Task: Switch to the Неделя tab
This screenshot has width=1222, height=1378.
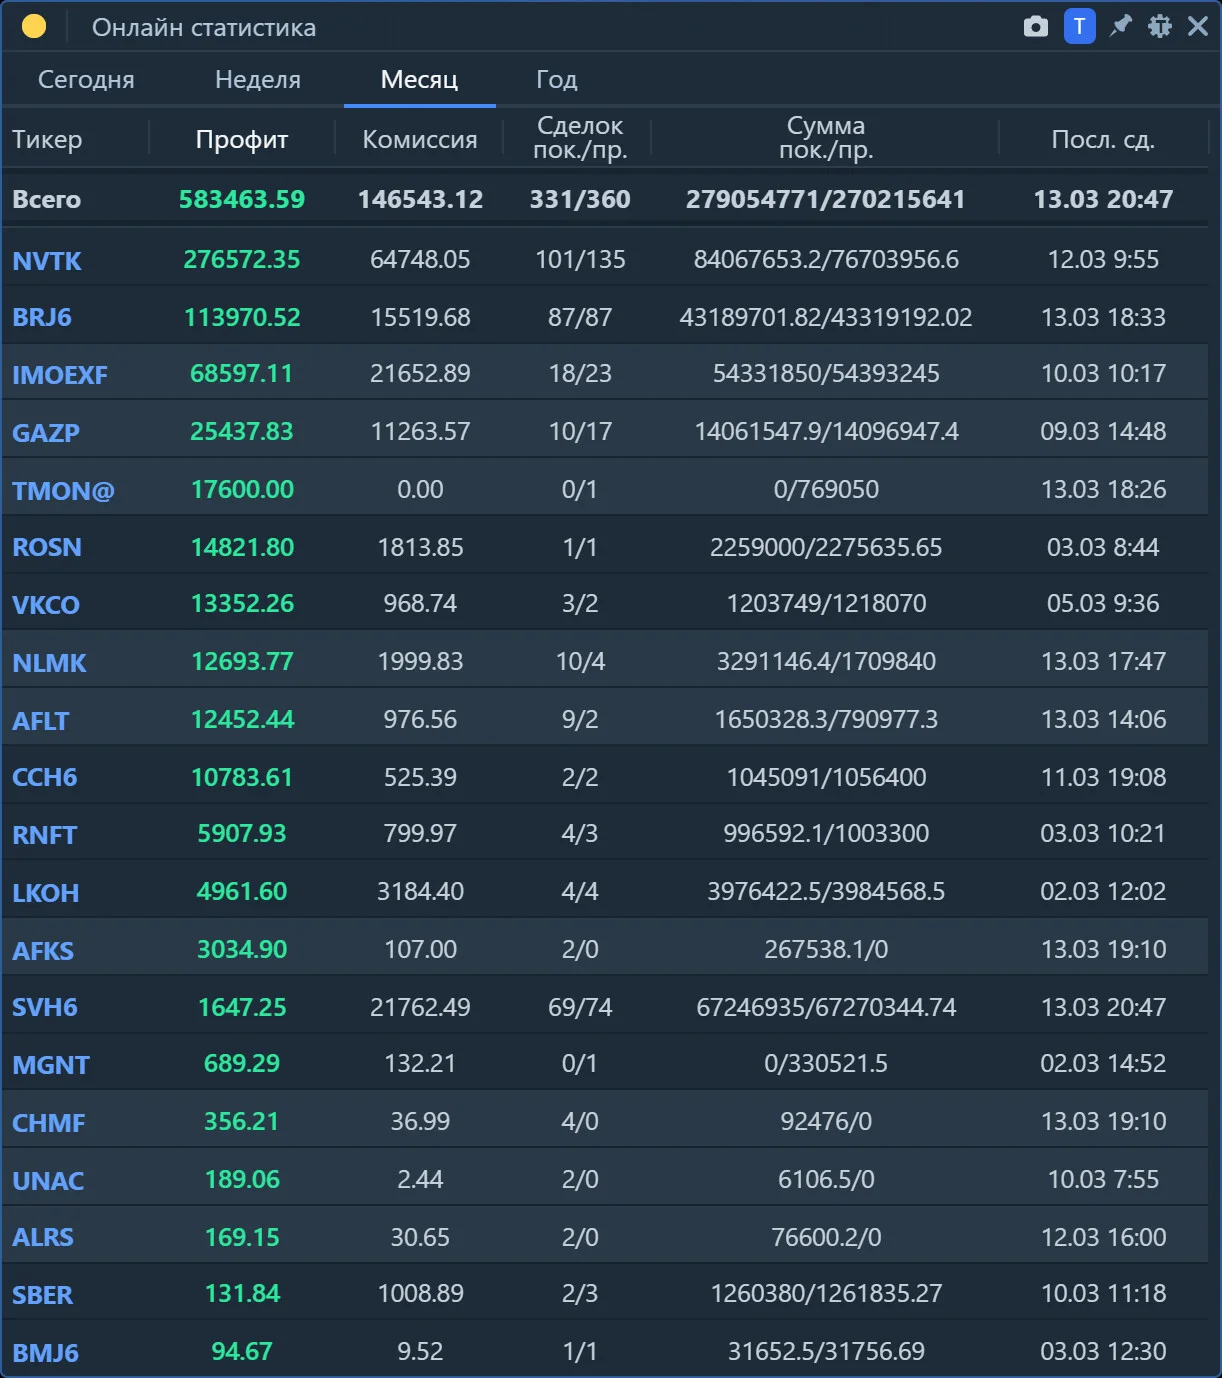Action: (x=258, y=80)
